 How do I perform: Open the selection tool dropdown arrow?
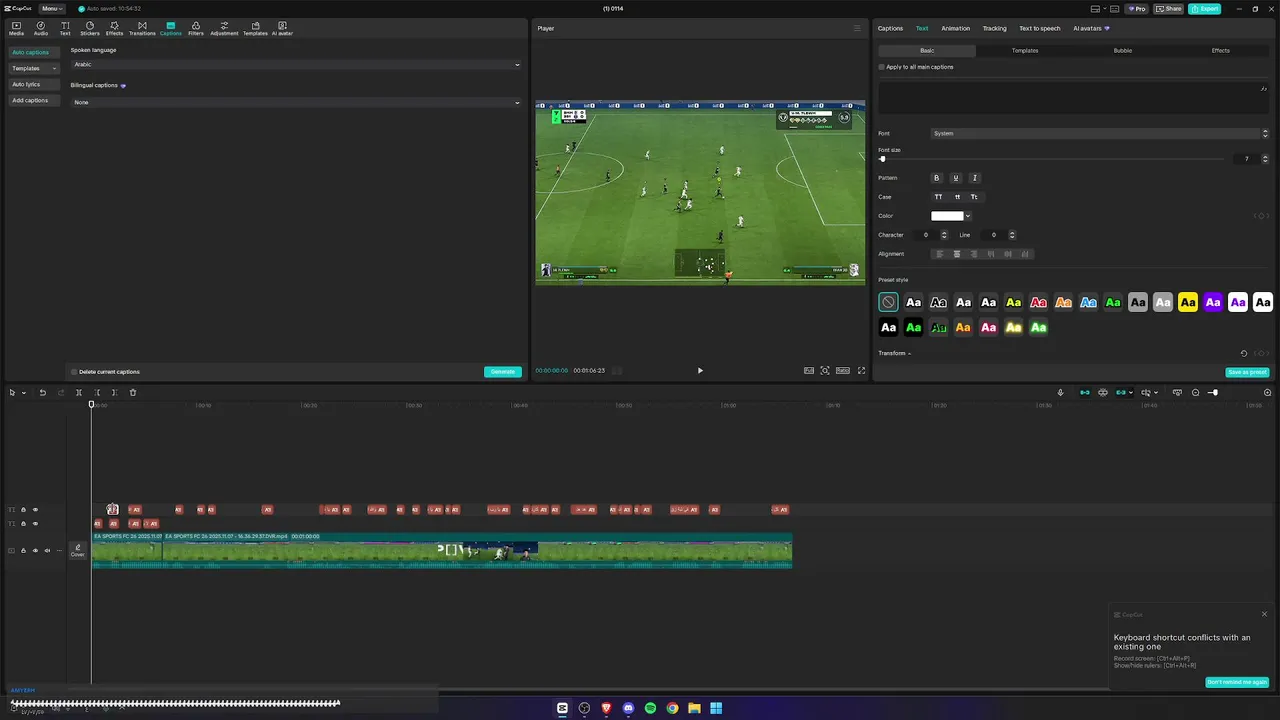[x=23, y=392]
